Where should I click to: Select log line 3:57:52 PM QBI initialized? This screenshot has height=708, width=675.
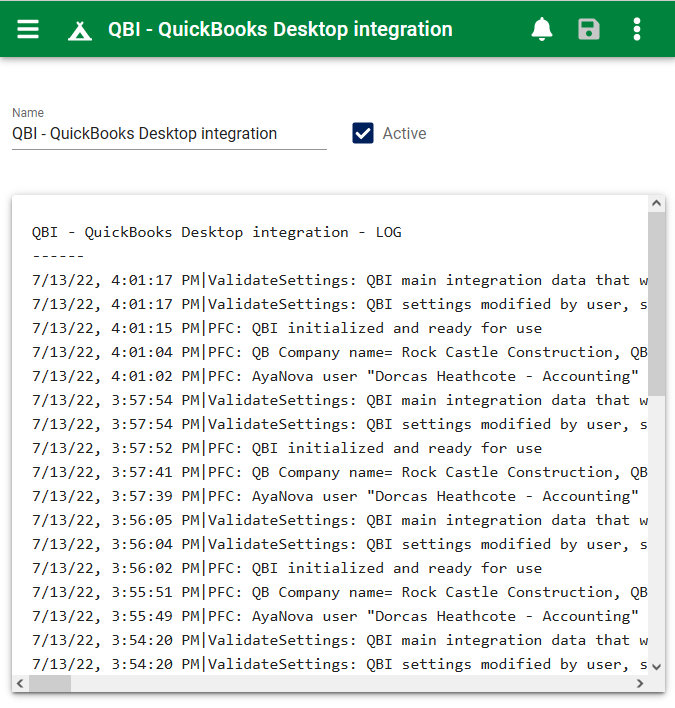(x=287, y=448)
